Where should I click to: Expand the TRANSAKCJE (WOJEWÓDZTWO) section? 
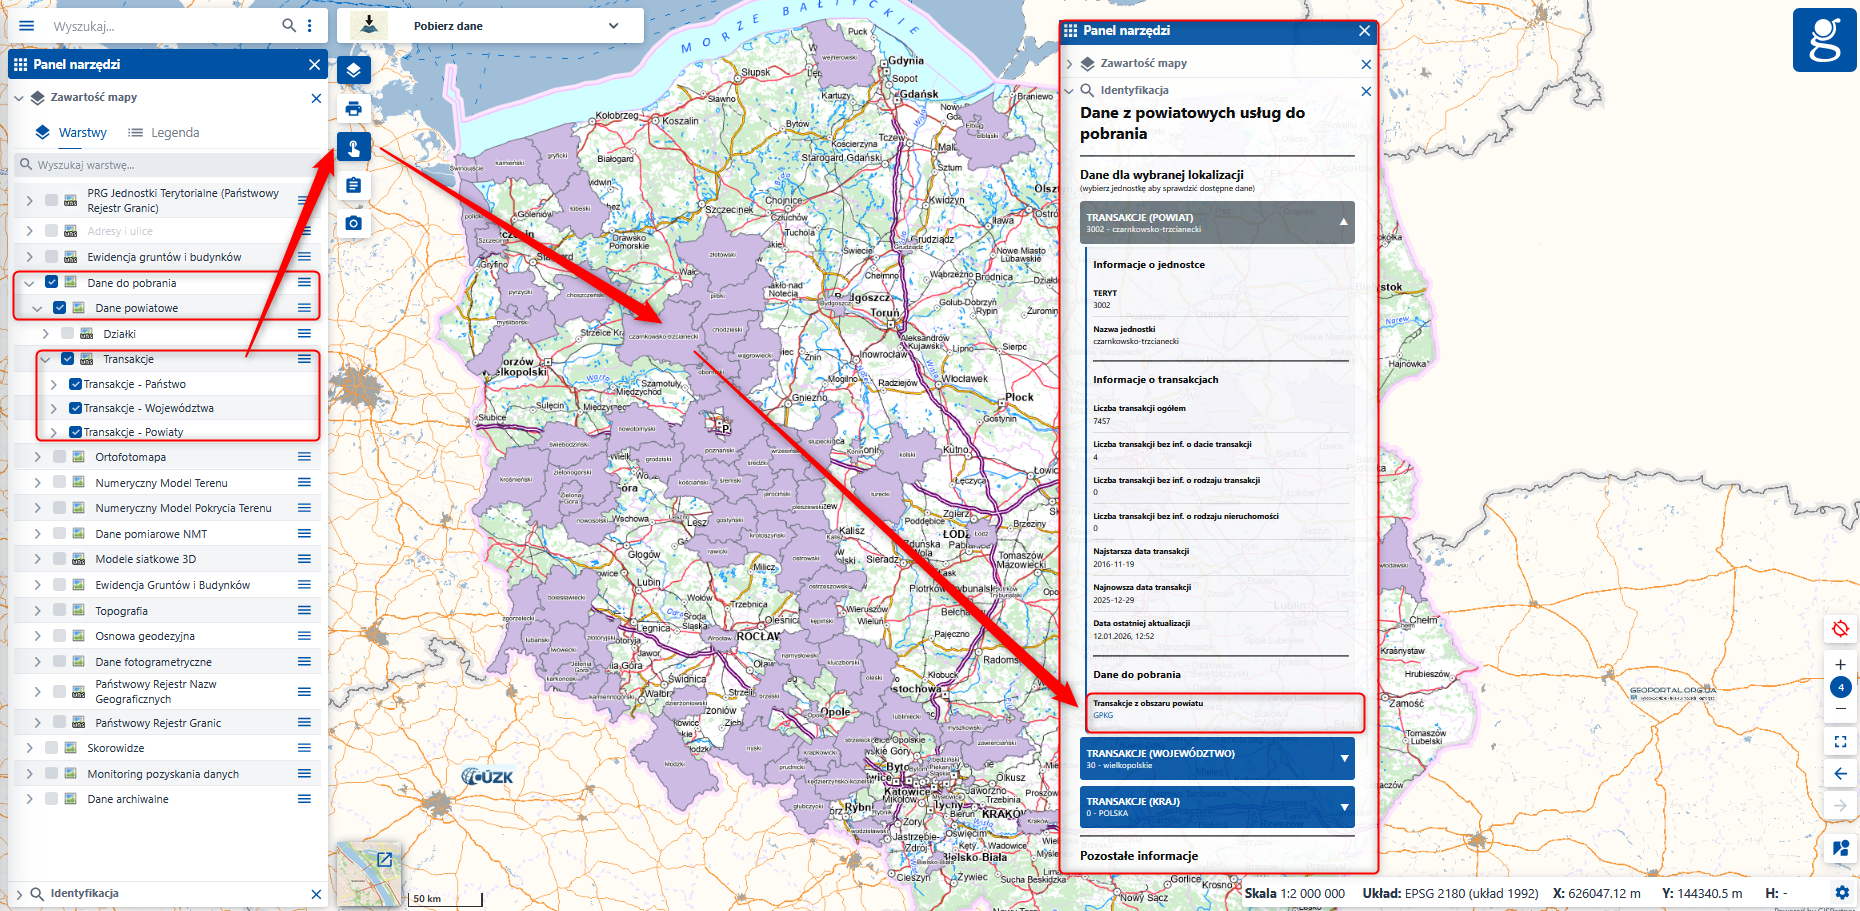[x=1345, y=758]
